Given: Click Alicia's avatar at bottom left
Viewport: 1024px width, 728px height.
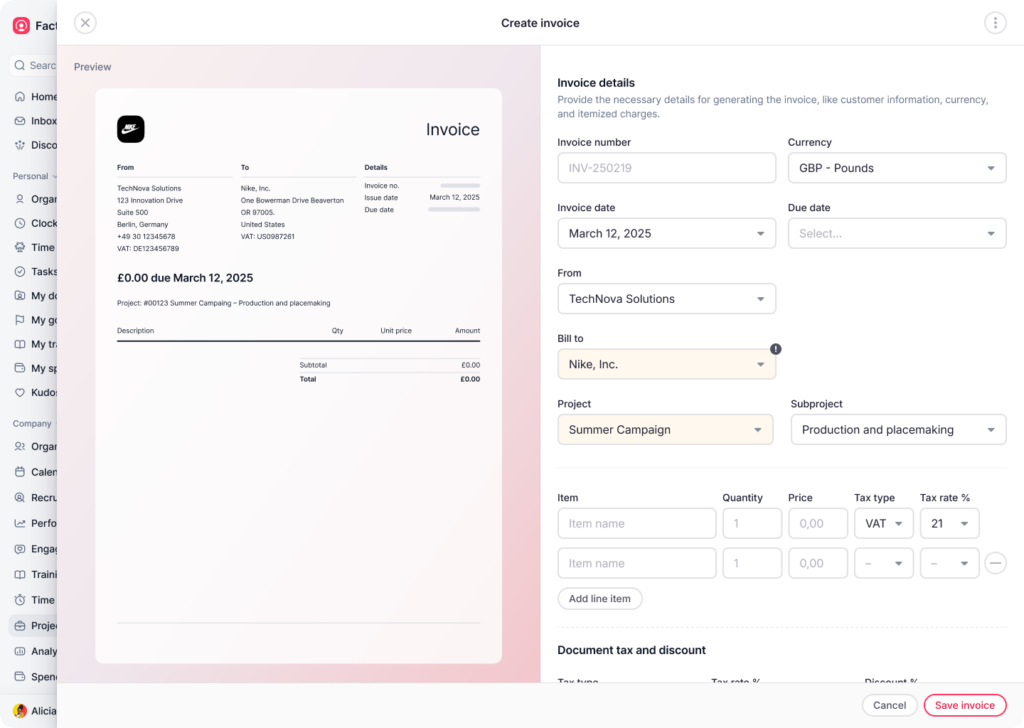Looking at the screenshot, I should click(x=19, y=711).
